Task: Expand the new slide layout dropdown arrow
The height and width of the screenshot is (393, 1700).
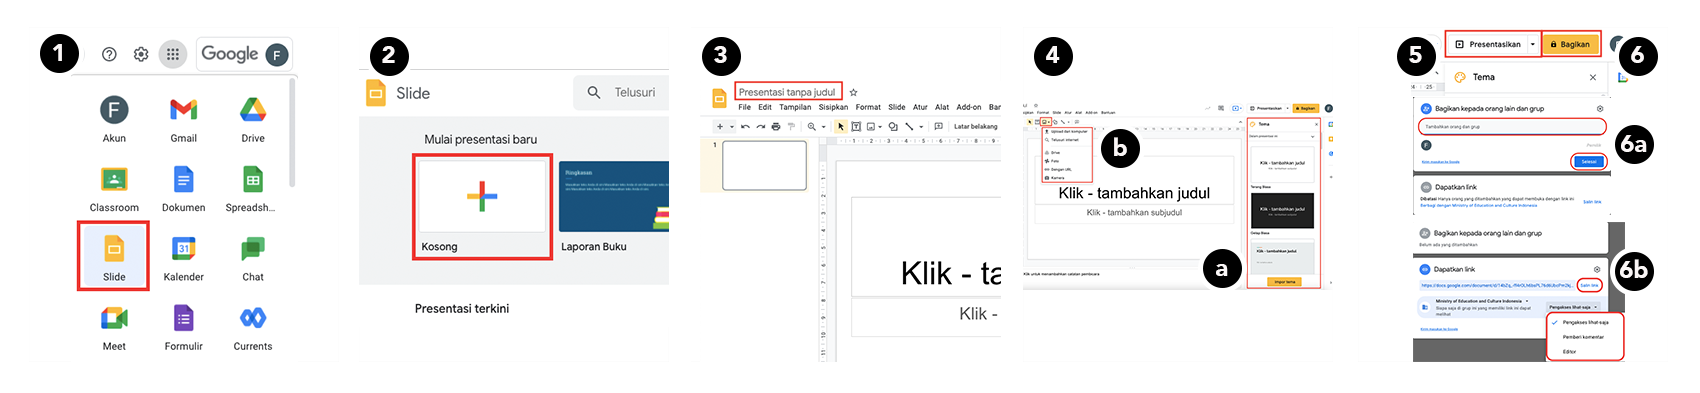Action: [x=732, y=127]
